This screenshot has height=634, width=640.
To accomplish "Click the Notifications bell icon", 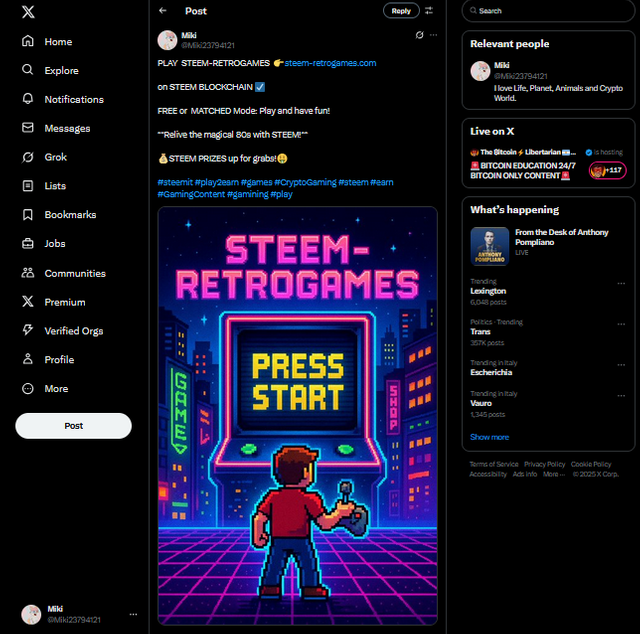I will [x=28, y=99].
